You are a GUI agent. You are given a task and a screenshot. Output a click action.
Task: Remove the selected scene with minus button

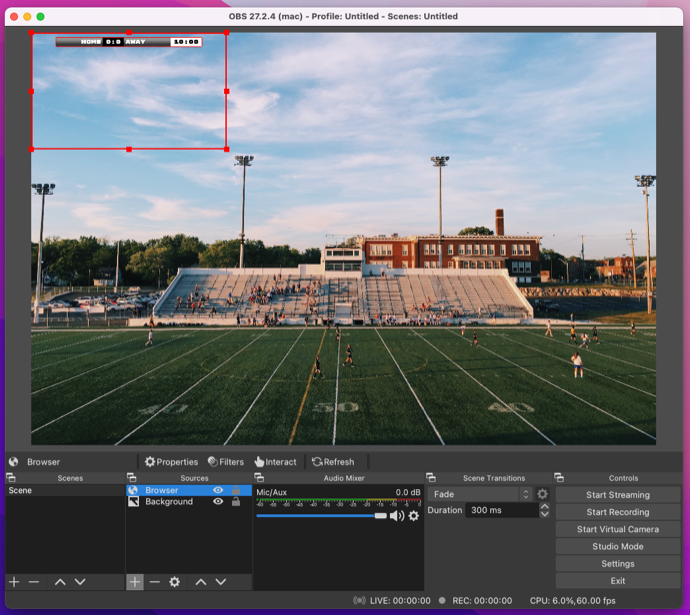tap(34, 582)
